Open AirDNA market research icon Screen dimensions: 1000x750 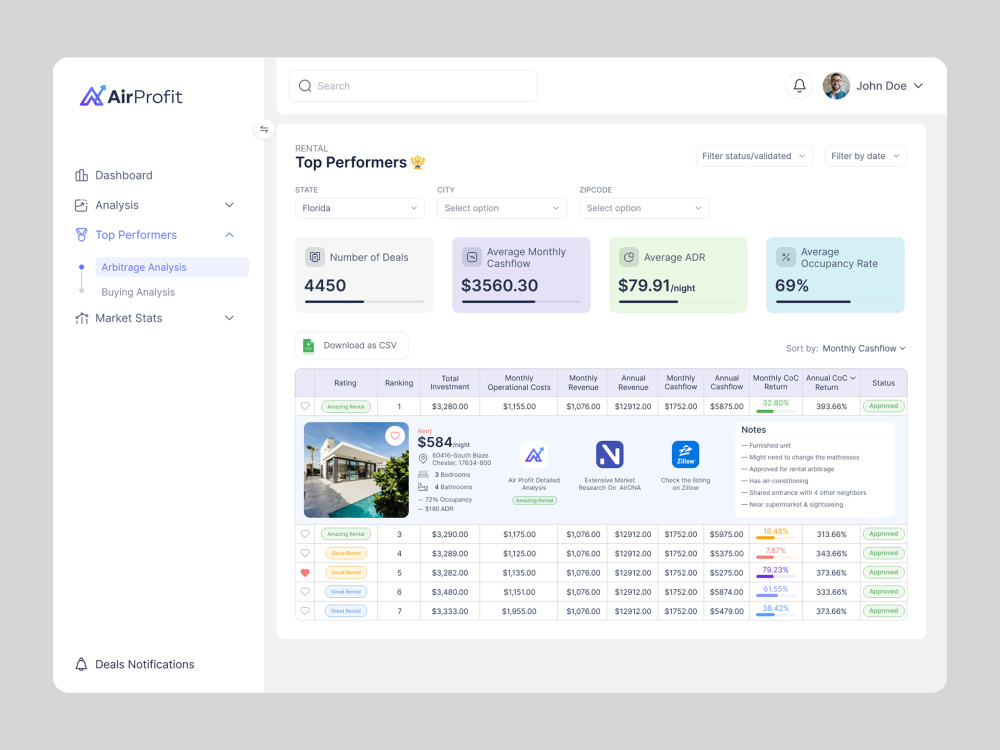610,454
